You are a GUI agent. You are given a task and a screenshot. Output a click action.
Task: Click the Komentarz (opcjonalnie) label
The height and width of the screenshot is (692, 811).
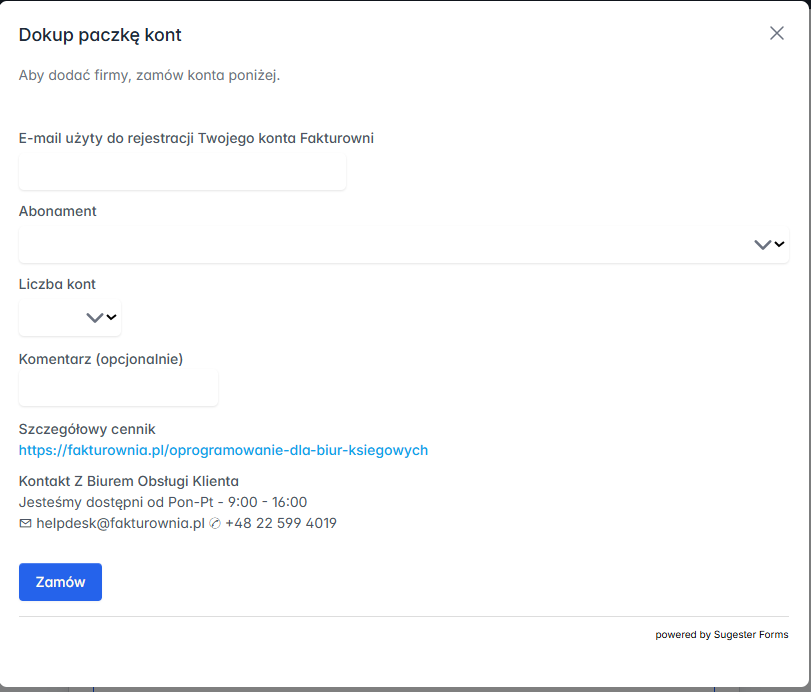pos(101,358)
